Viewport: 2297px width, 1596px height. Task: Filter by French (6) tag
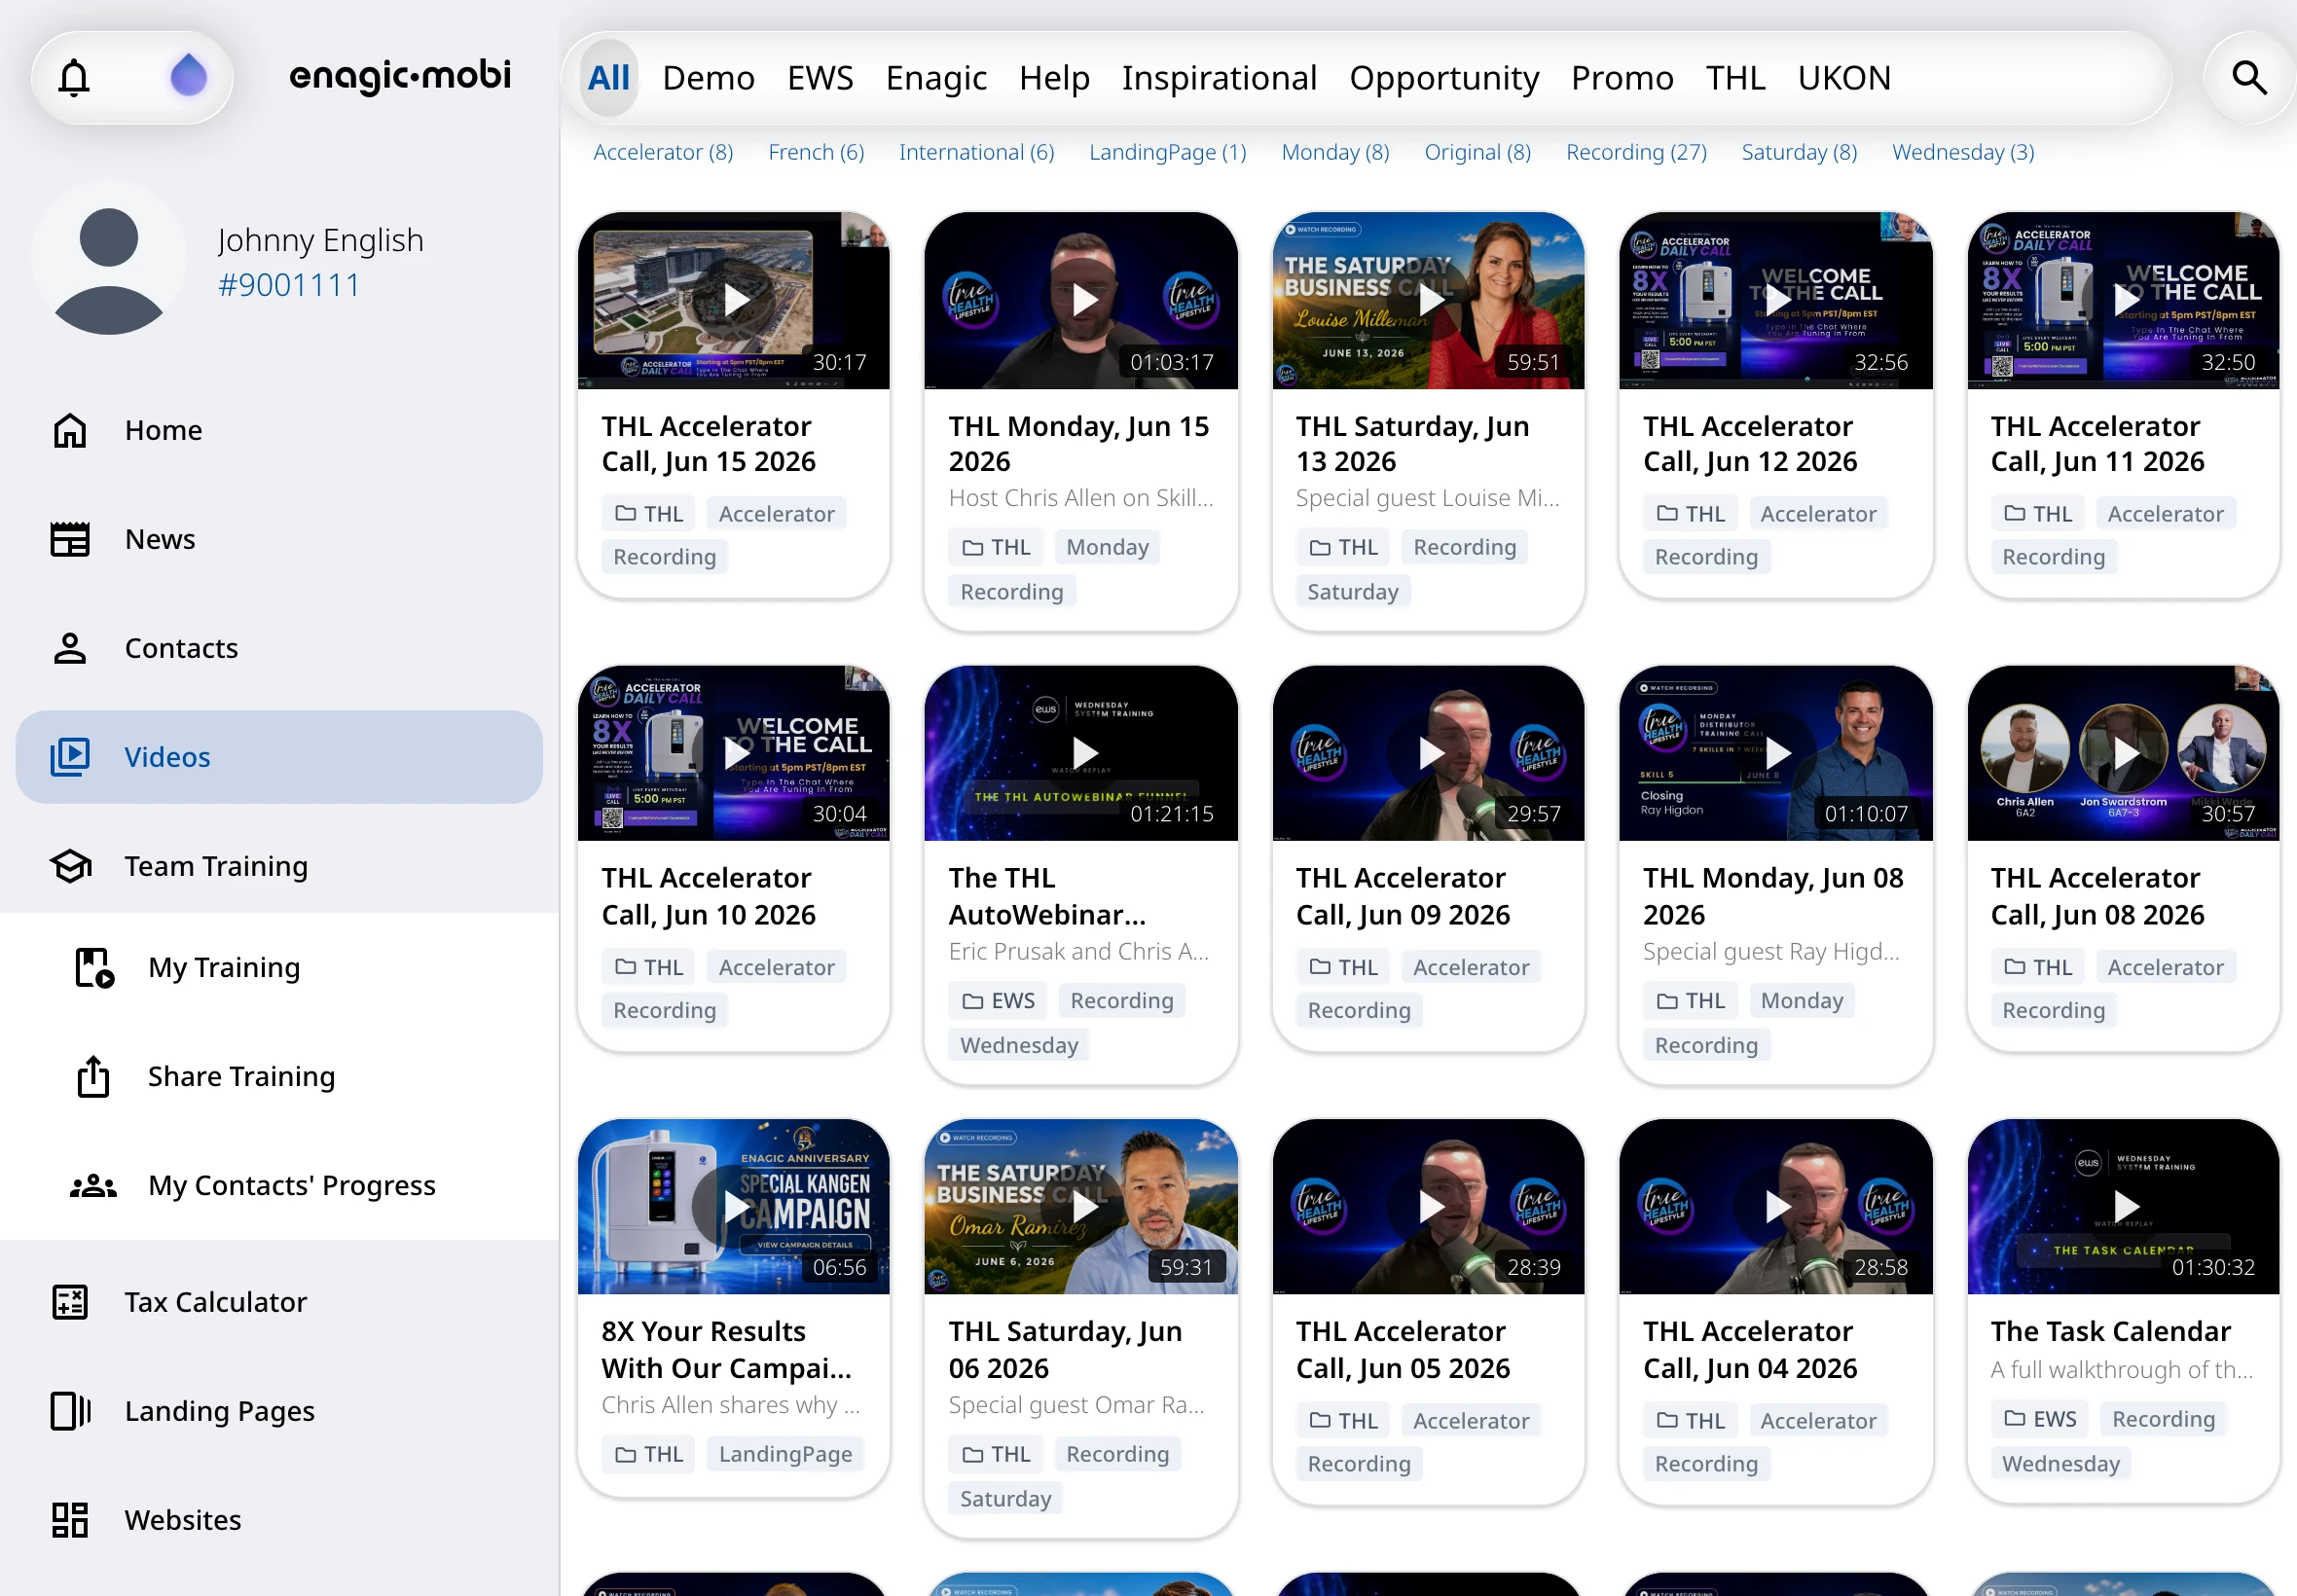(x=816, y=152)
